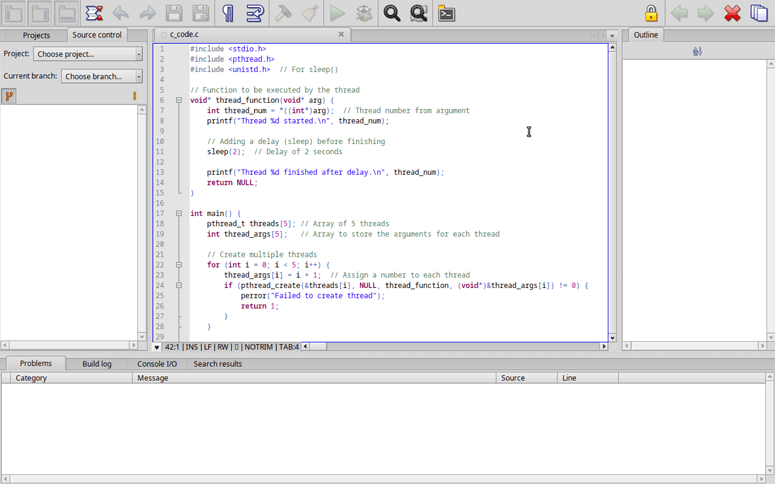
Task: Click the editor horizontal scrollbar right arrow
Action: [x=603, y=347]
